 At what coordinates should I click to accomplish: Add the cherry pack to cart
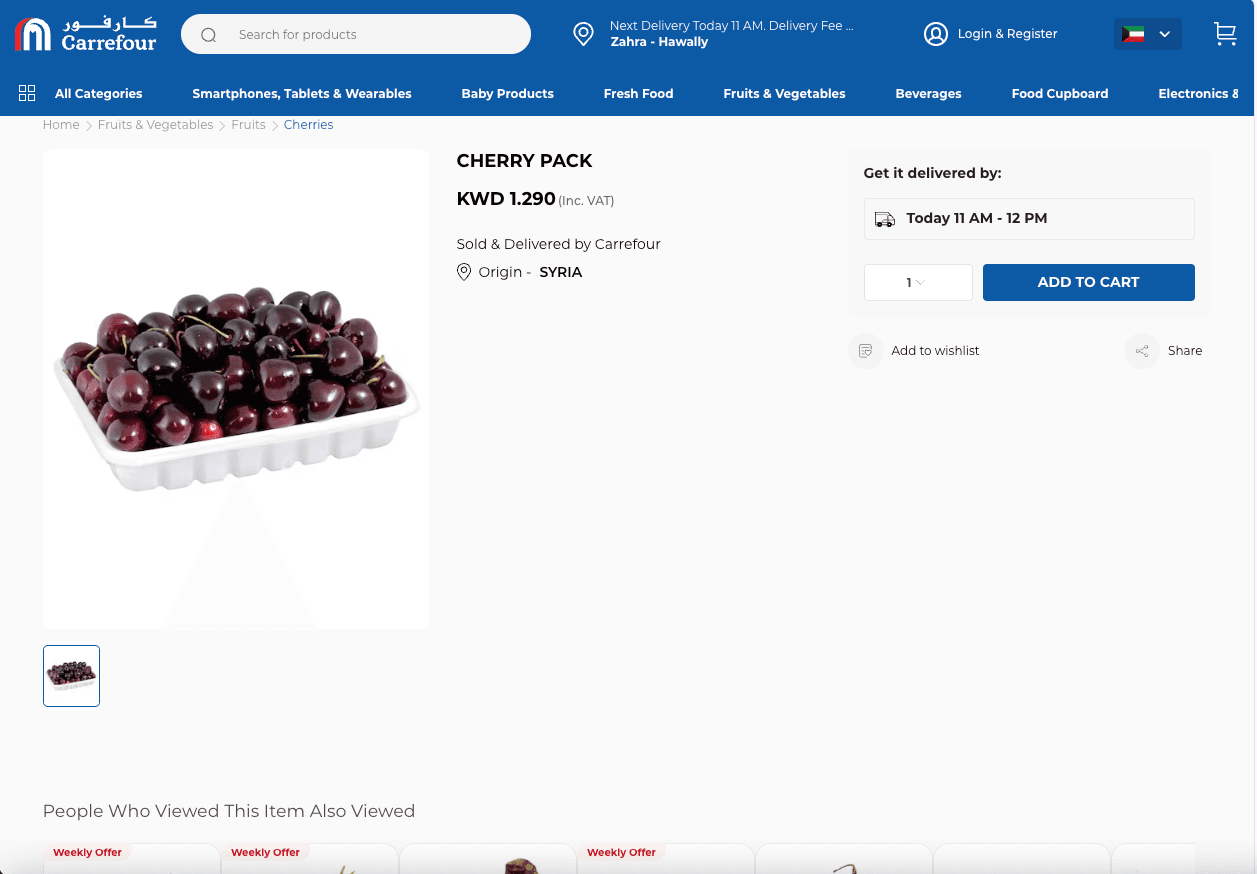1088,282
